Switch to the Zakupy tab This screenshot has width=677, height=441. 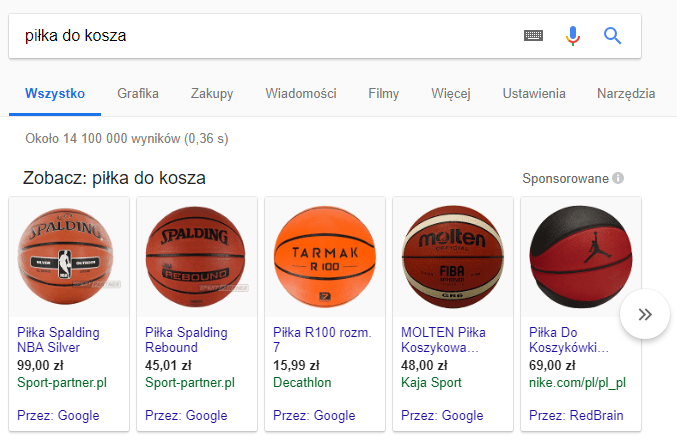click(x=212, y=94)
